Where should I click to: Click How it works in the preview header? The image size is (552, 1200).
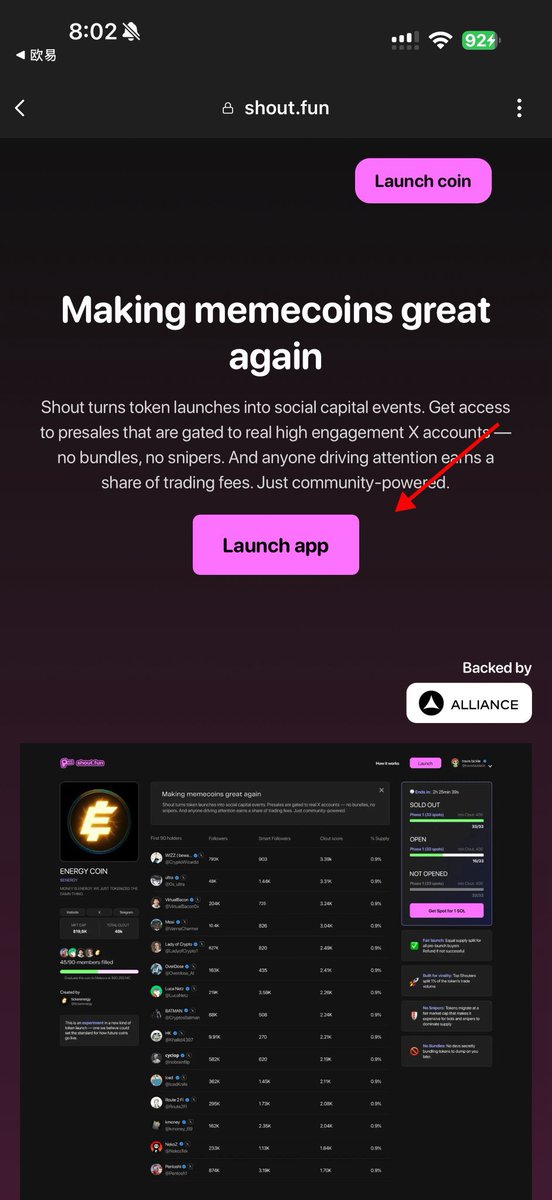tap(388, 763)
